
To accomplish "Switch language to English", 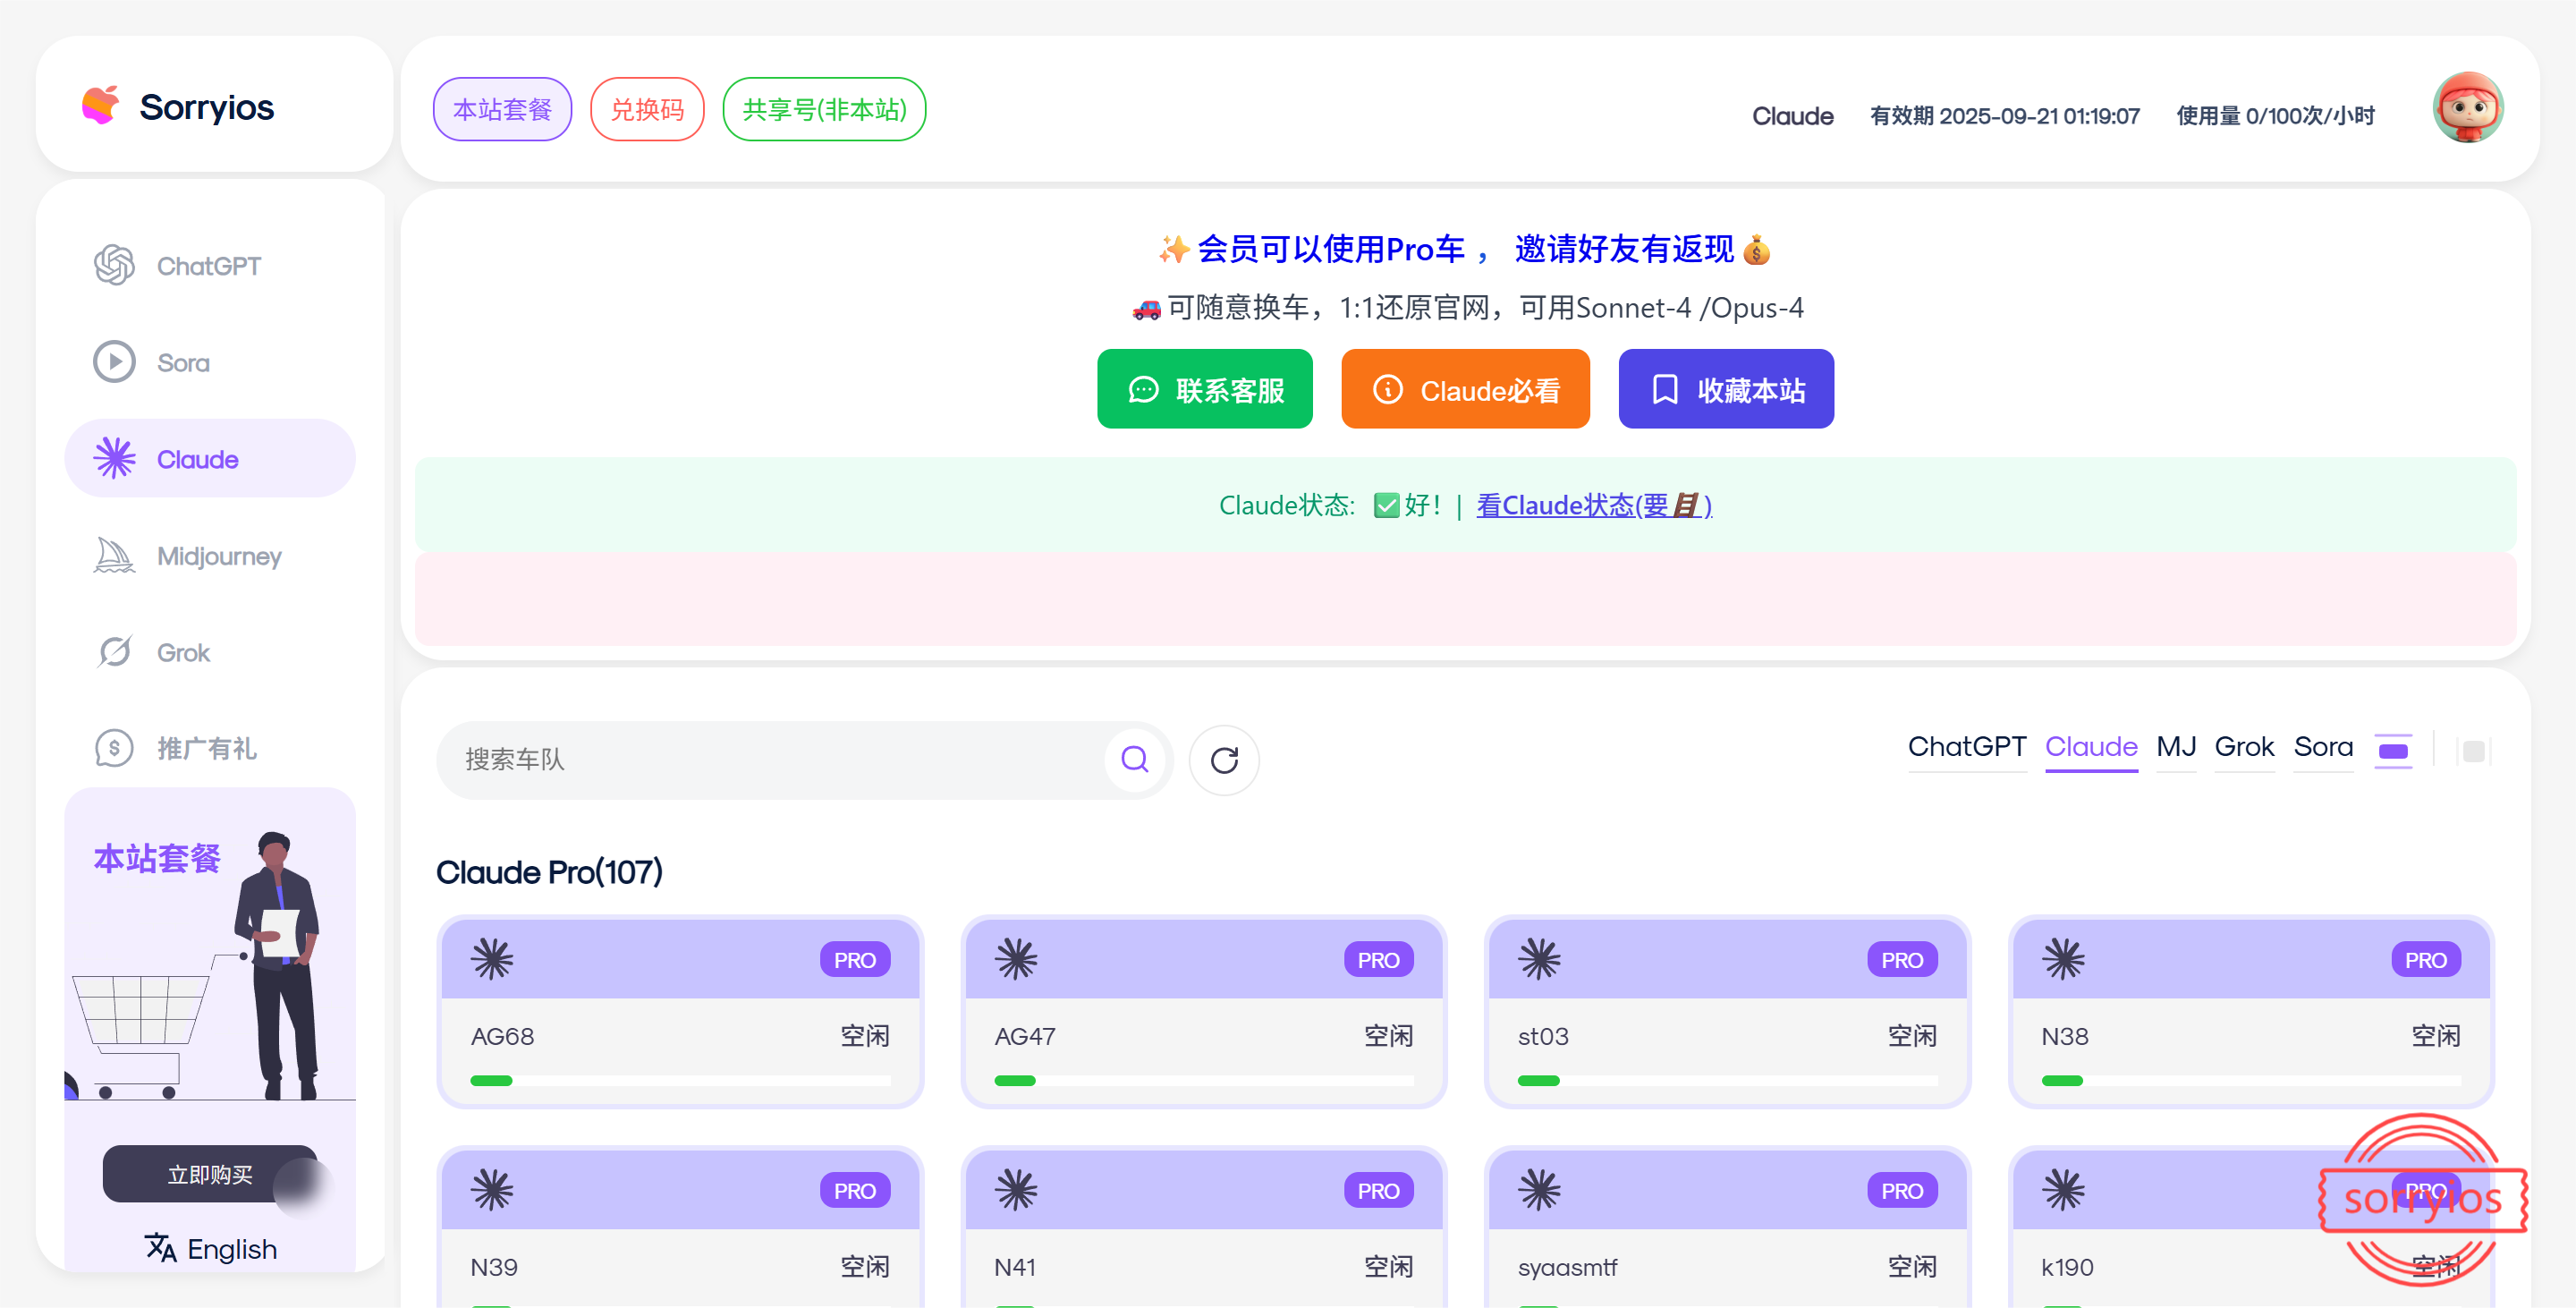I will point(211,1248).
